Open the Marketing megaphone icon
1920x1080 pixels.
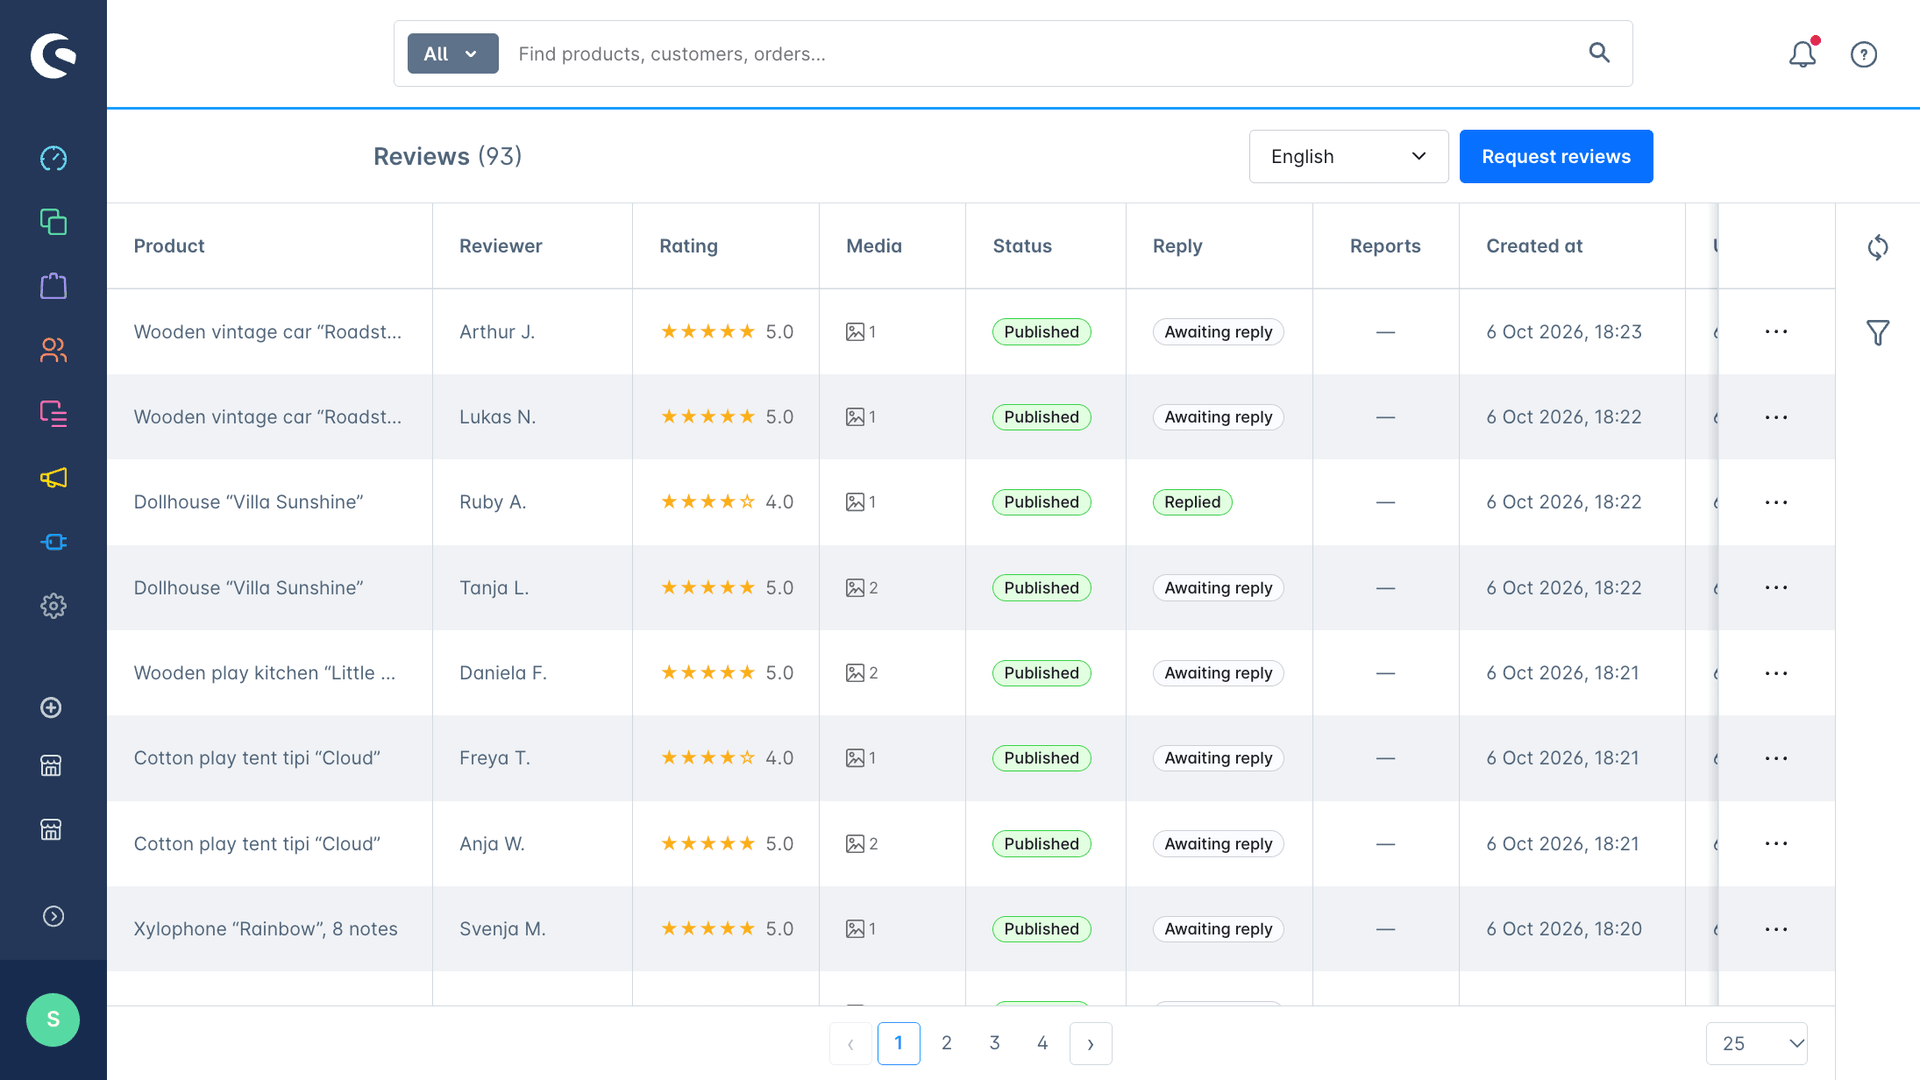pyautogui.click(x=53, y=478)
